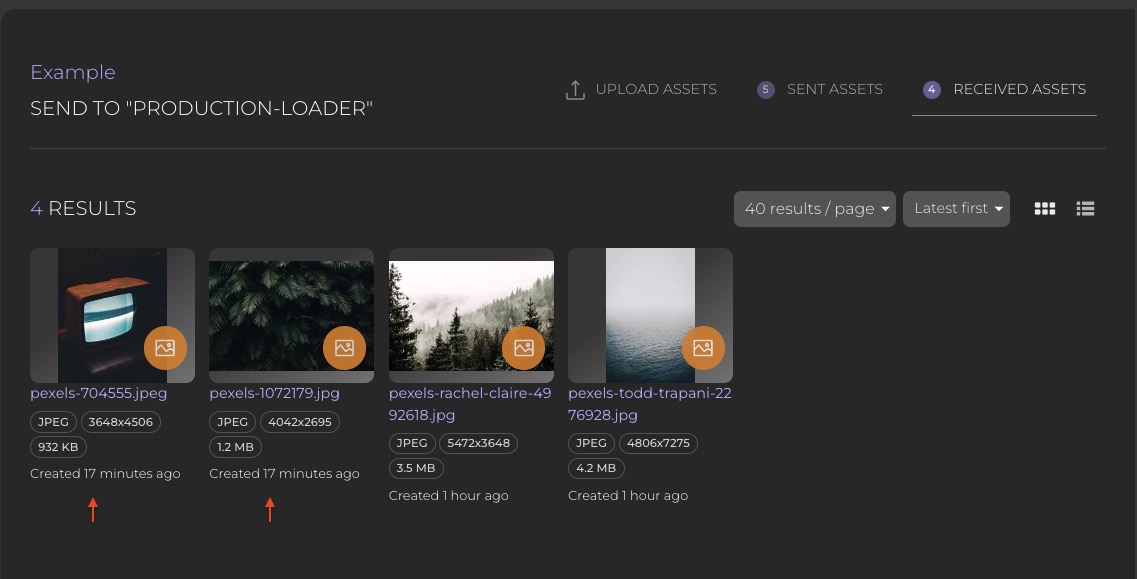The height and width of the screenshot is (579, 1137).
Task: Open the Latest first sort dropdown
Action: coord(956,209)
